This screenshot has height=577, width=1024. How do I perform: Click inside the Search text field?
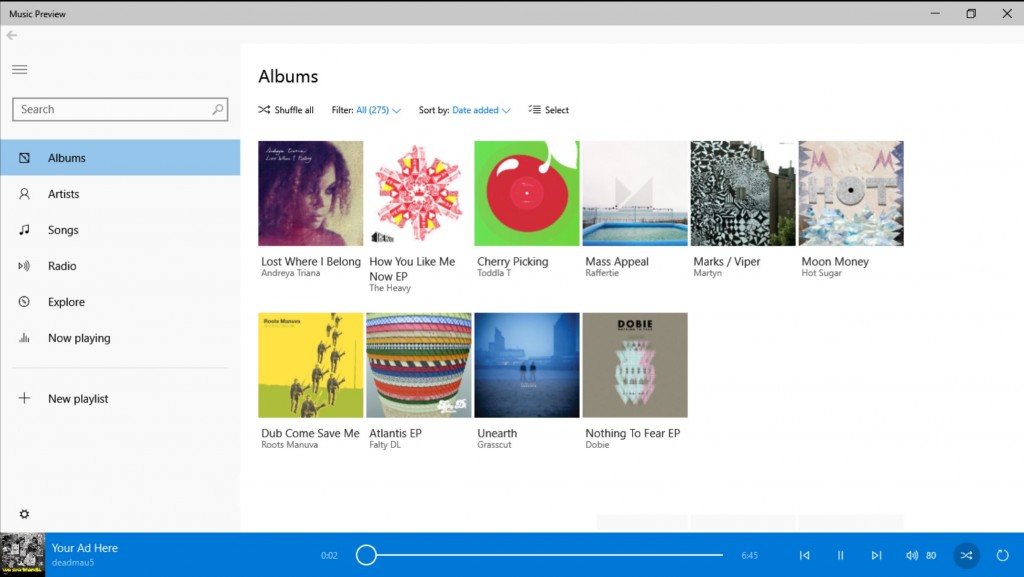click(x=110, y=110)
